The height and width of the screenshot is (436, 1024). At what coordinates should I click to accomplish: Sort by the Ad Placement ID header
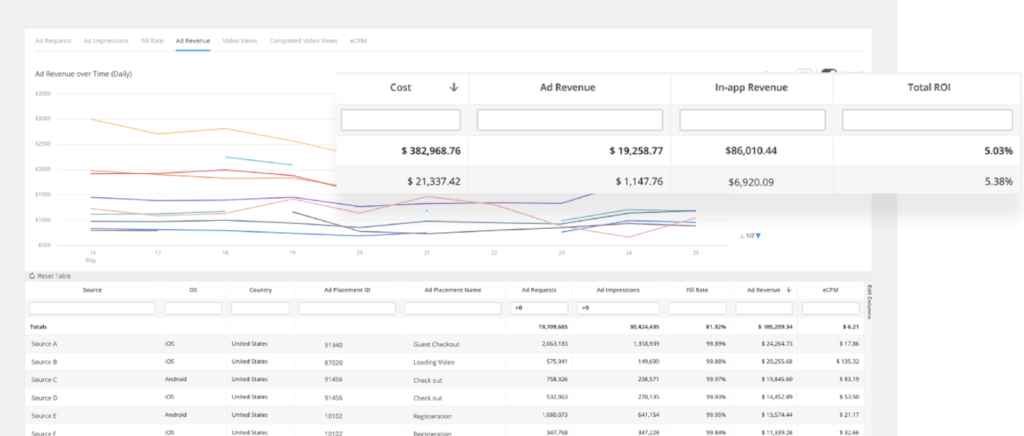[x=347, y=290]
